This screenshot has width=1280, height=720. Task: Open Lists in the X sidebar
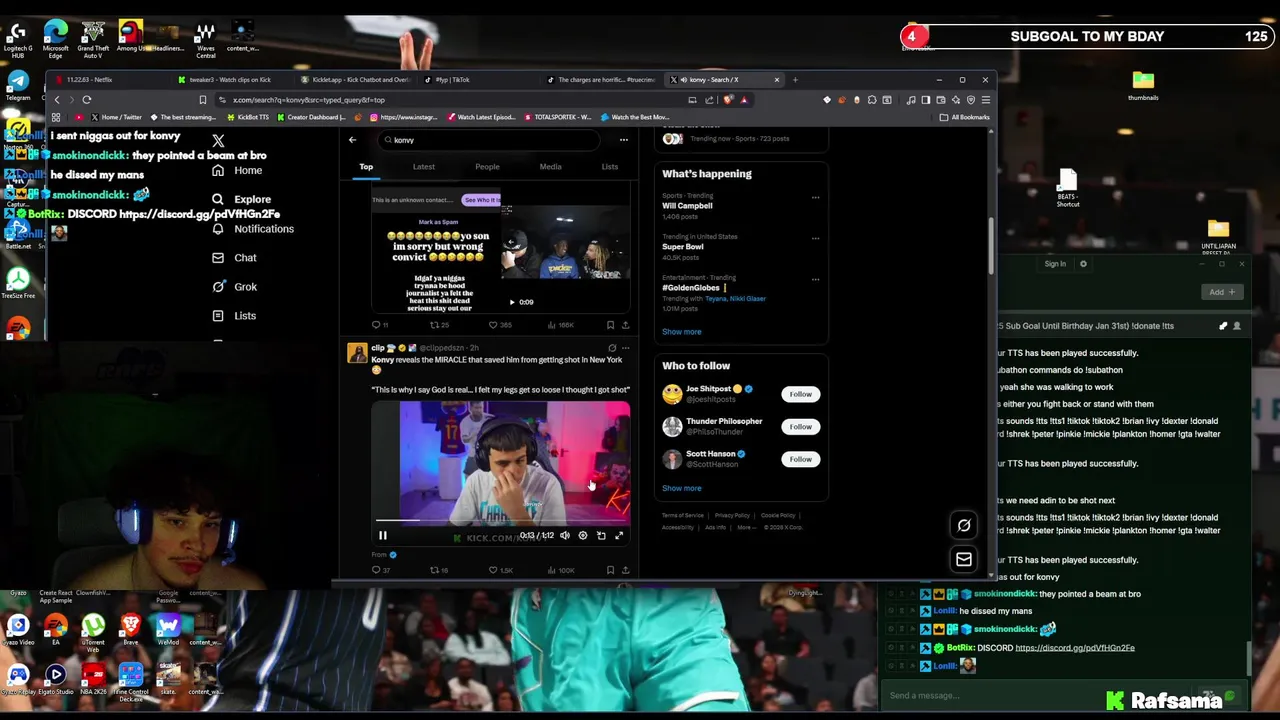234,316
